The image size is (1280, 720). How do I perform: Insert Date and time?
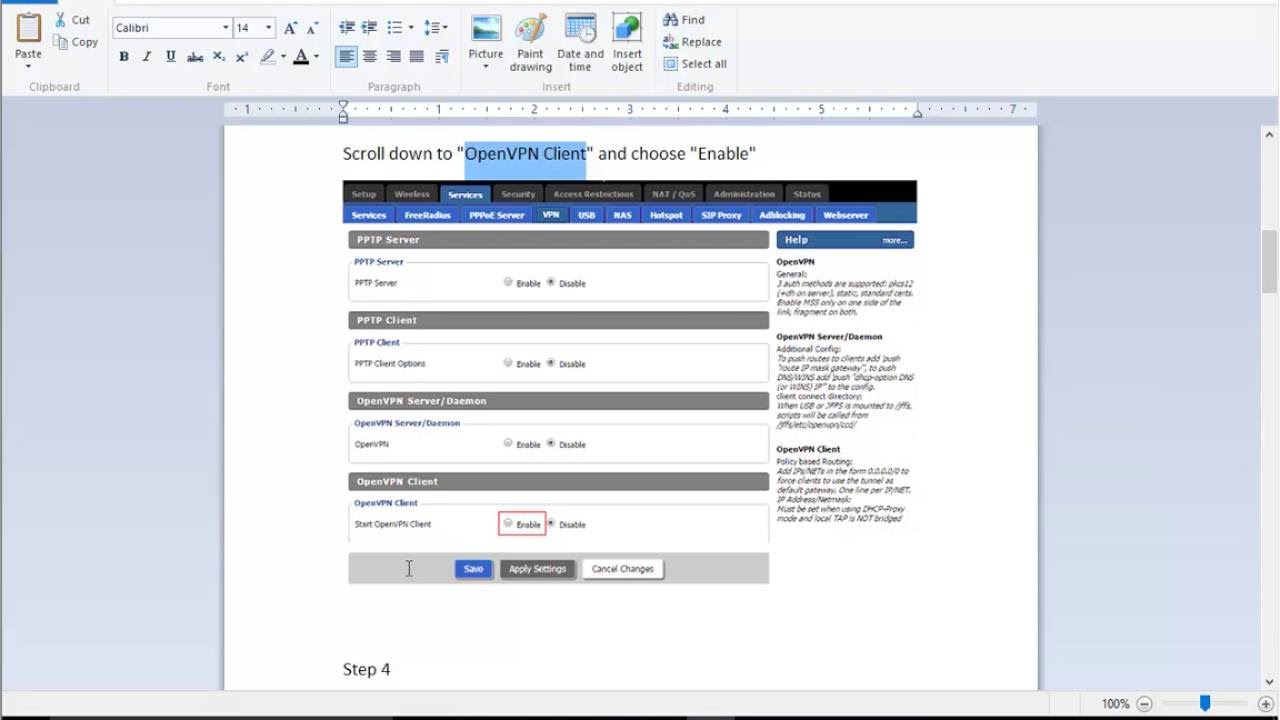(x=580, y=43)
